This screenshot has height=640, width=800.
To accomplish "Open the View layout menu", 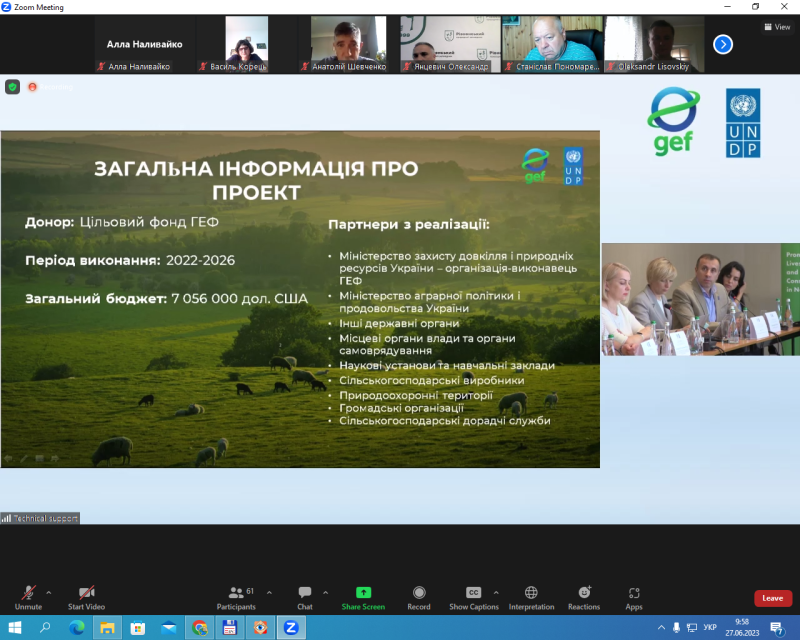I will (x=776, y=27).
